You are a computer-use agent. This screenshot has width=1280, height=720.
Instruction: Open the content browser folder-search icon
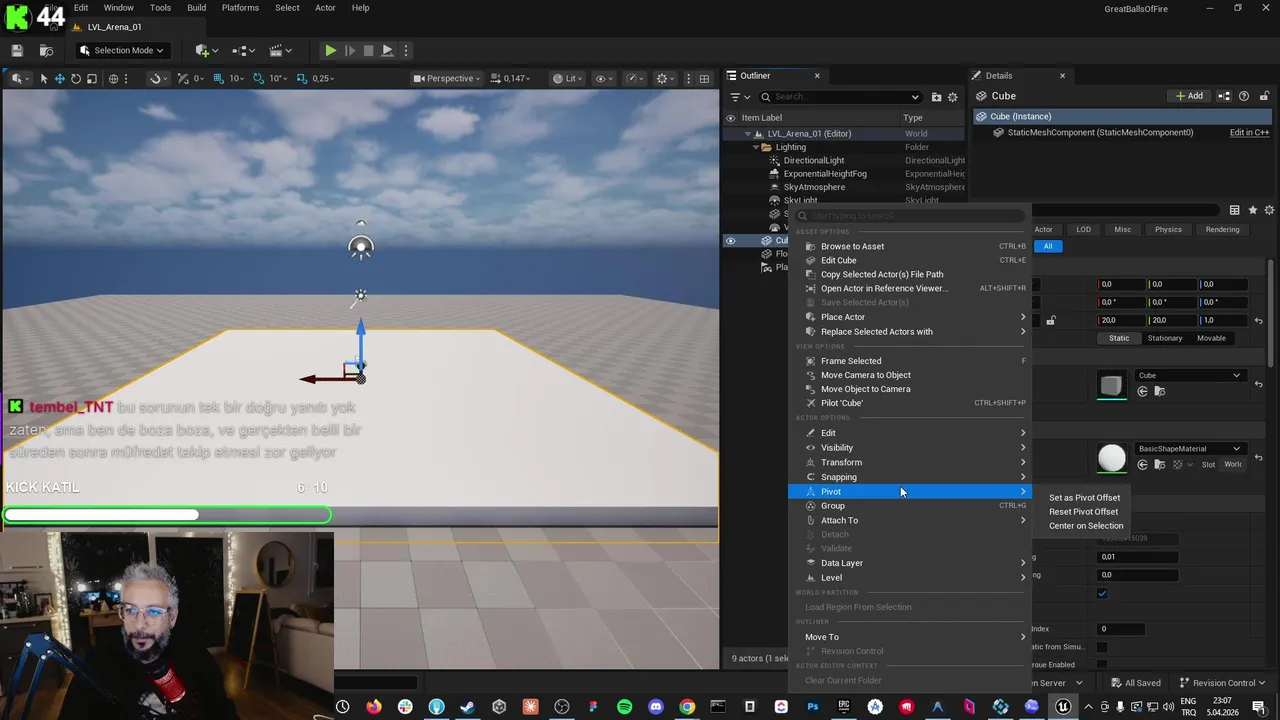(x=46, y=50)
